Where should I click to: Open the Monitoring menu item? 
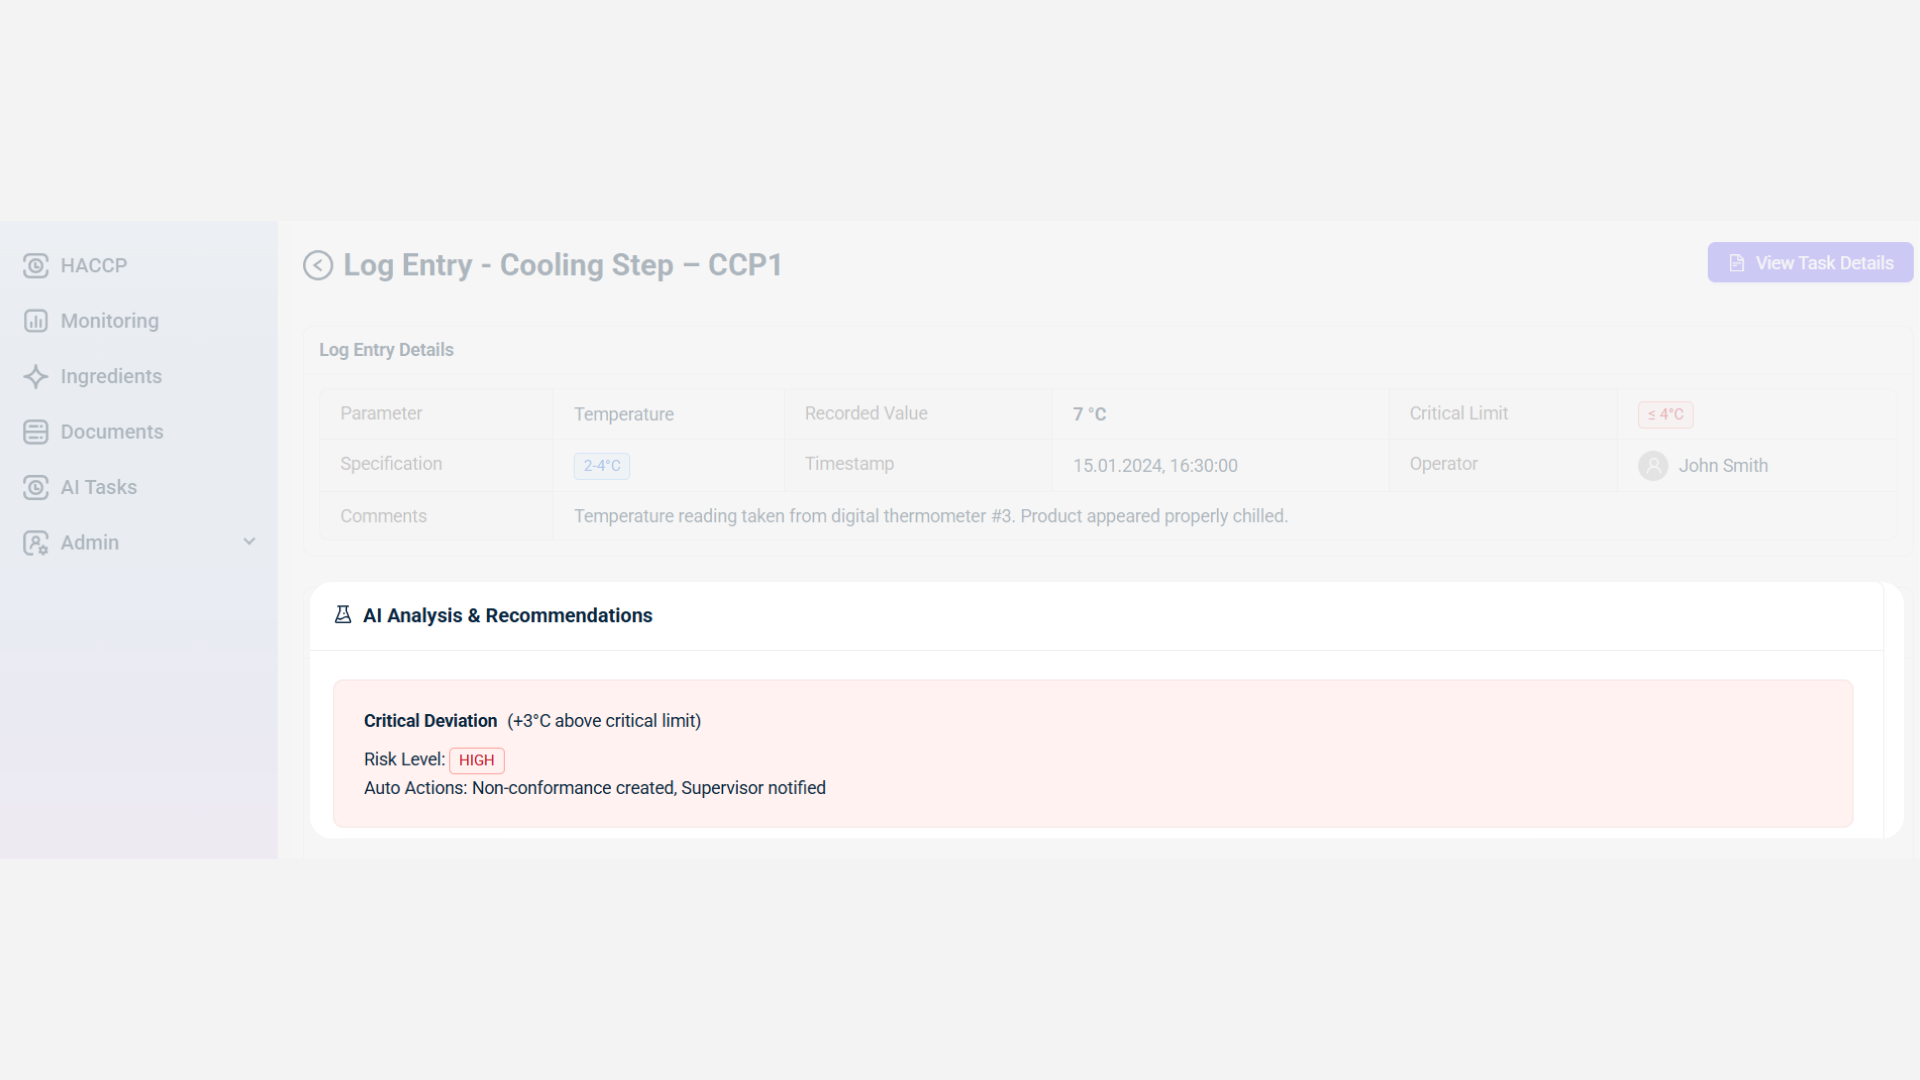109,321
